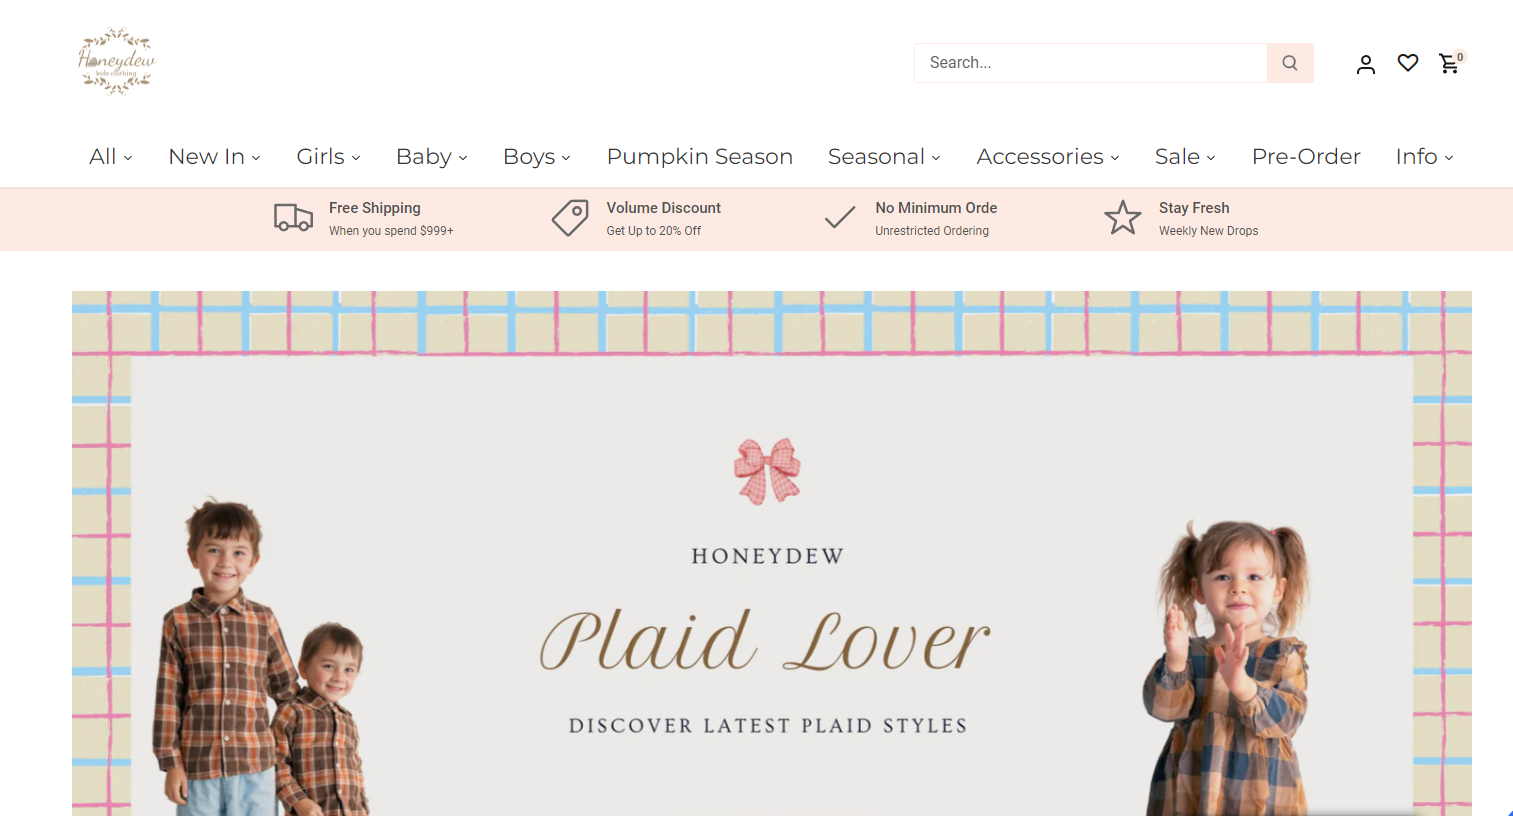This screenshot has width=1513, height=816.
Task: Expand the Boys category dropdown
Action: click(x=536, y=157)
